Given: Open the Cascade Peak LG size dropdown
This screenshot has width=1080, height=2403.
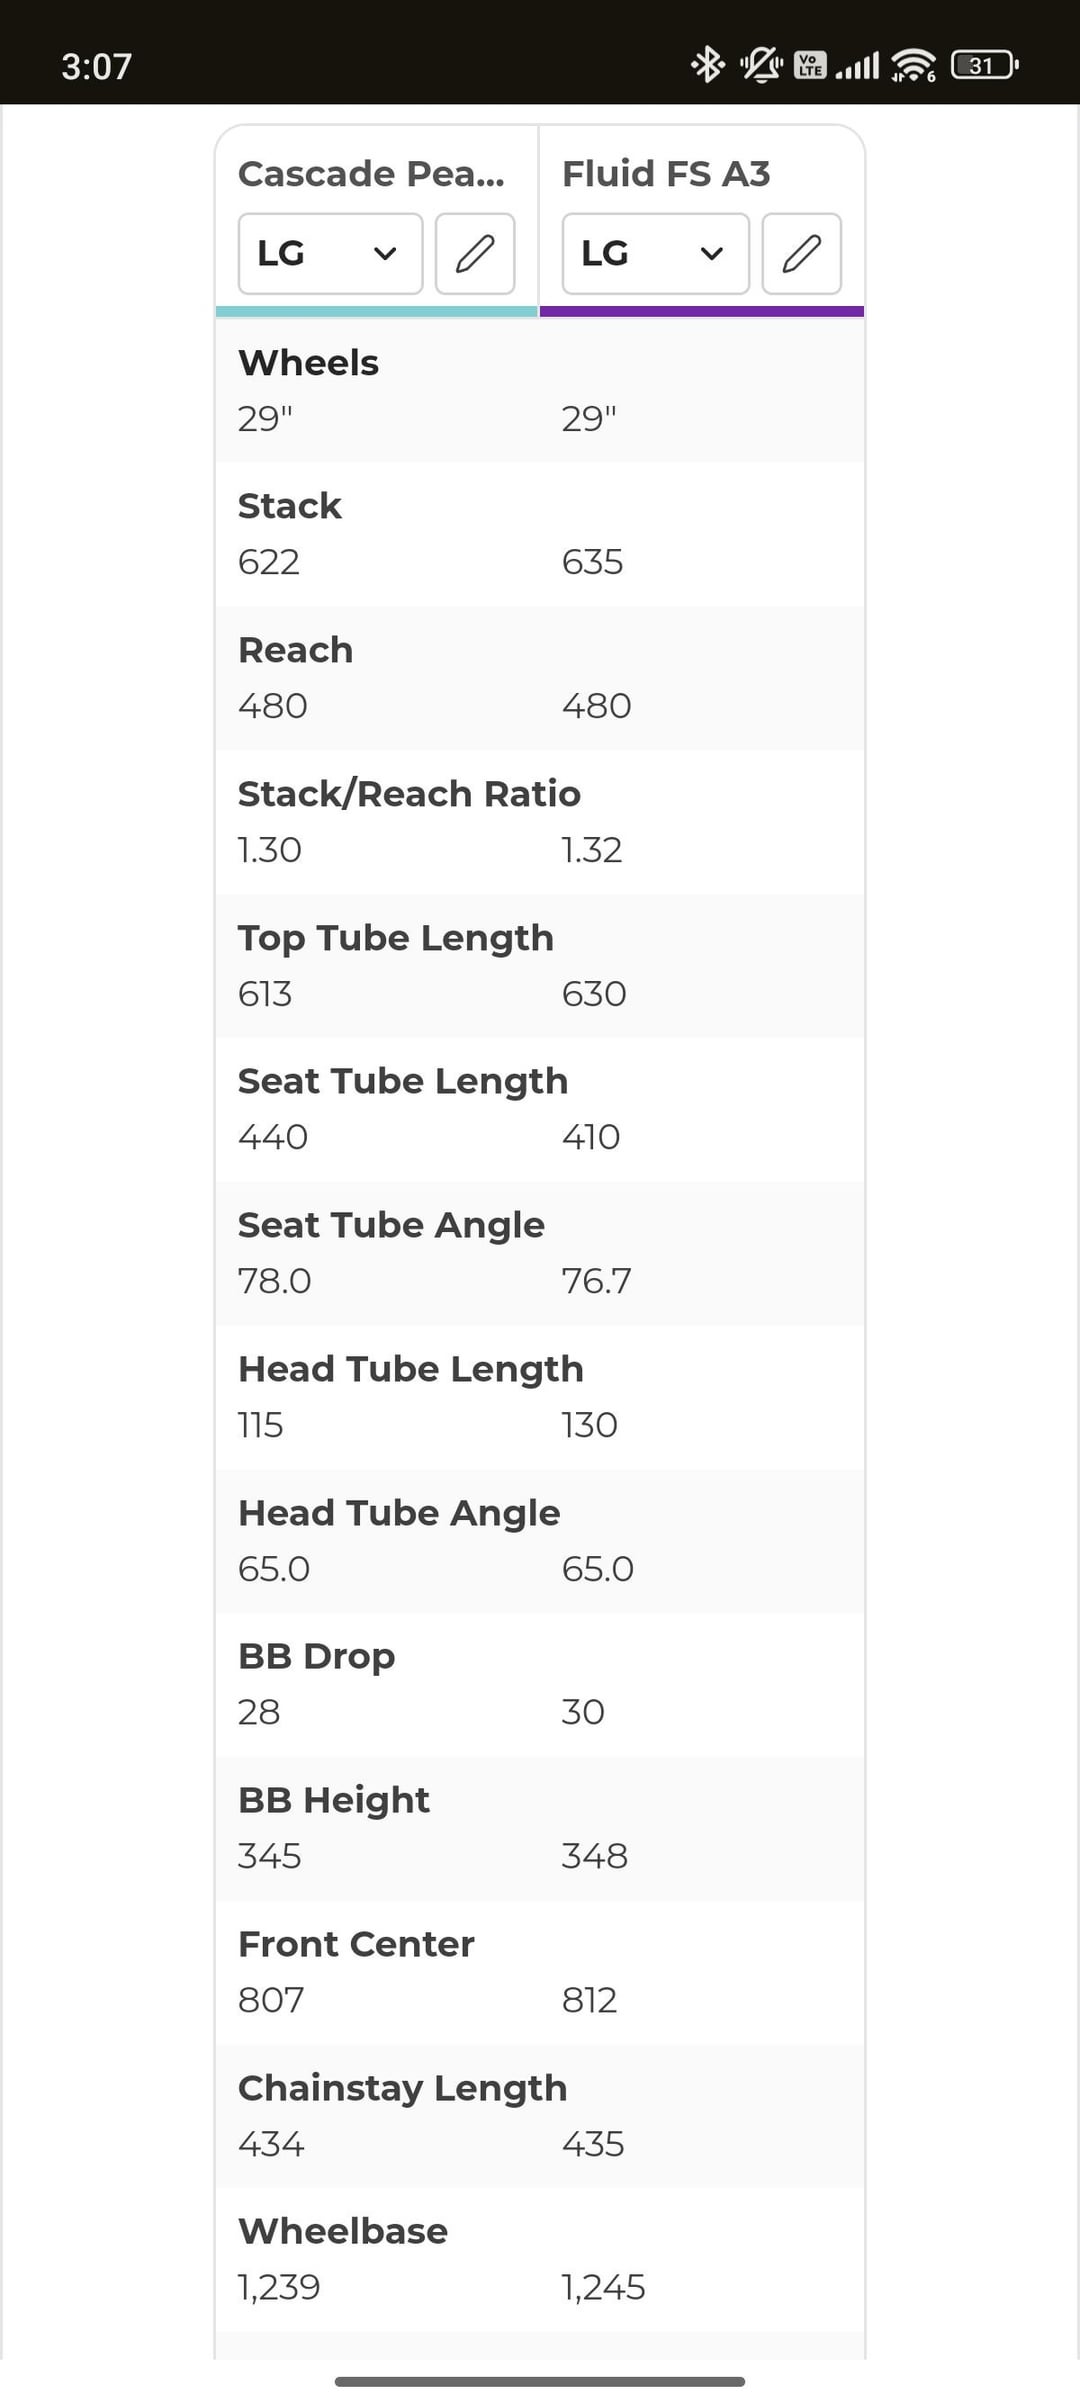Looking at the screenshot, I should 330,254.
